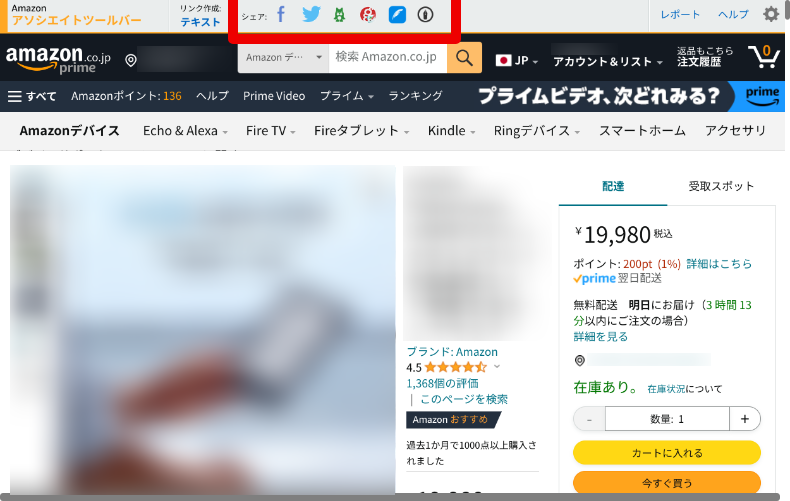This screenshot has width=790, height=501.
Task: Click the プライムビデオ、次どれみる? banner
Action: tap(599, 96)
